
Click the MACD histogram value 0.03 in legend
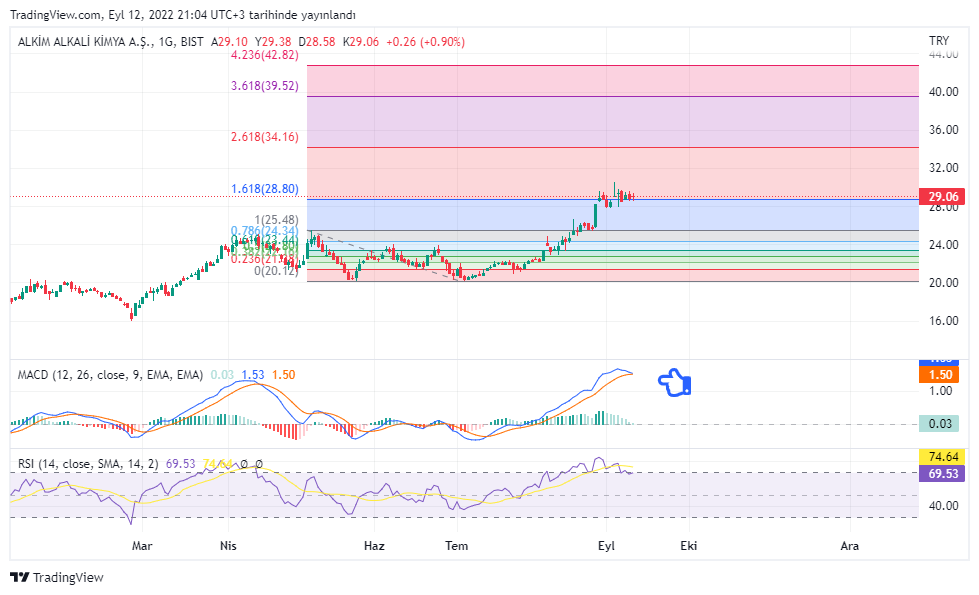point(222,375)
